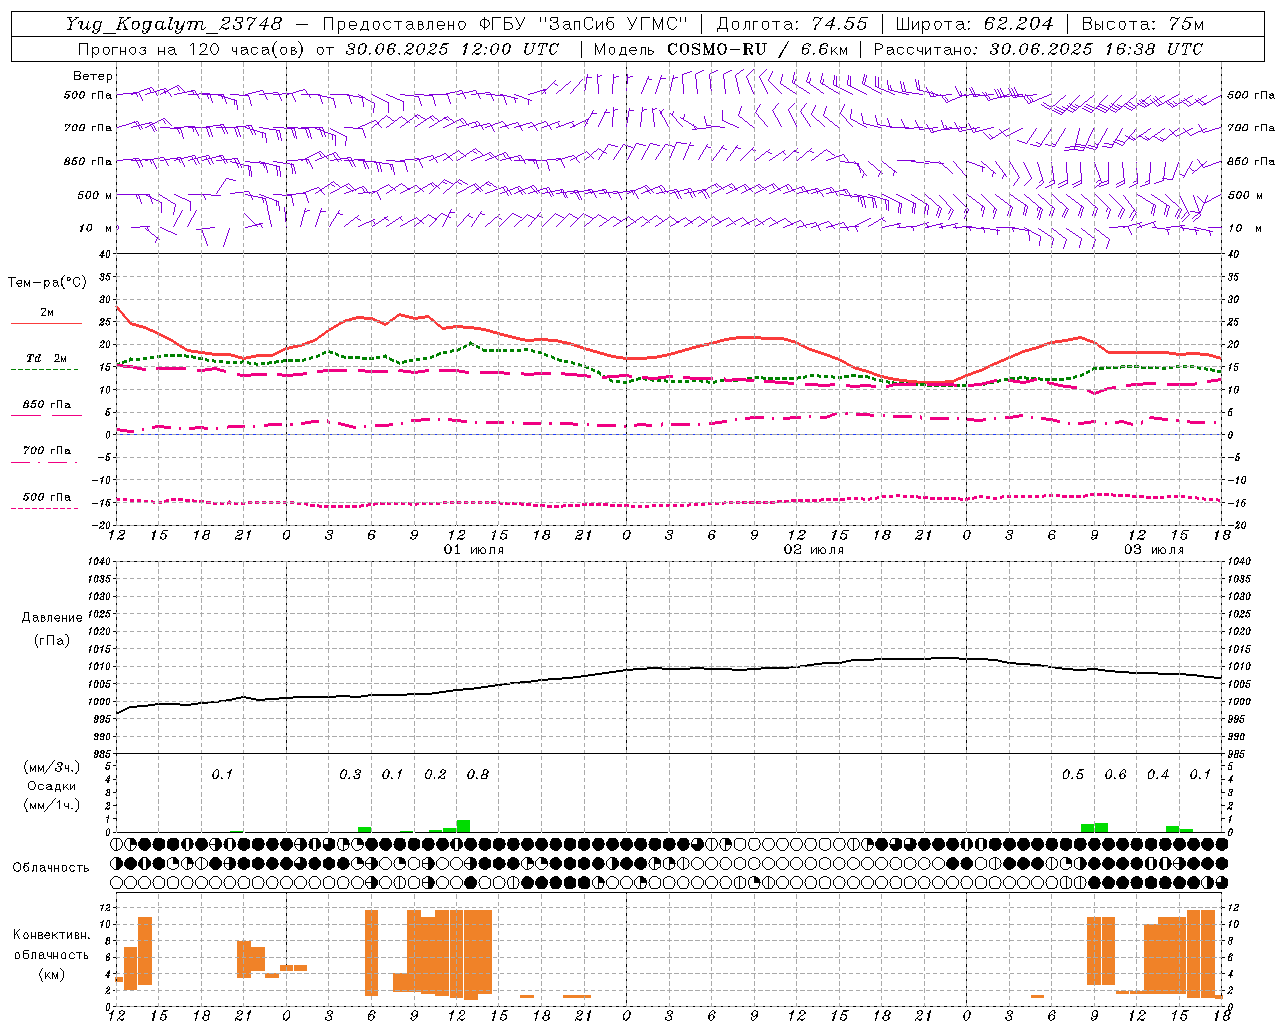1280x1024 pixels.
Task: Click the Давление pressure panel label
Action: coord(51,618)
